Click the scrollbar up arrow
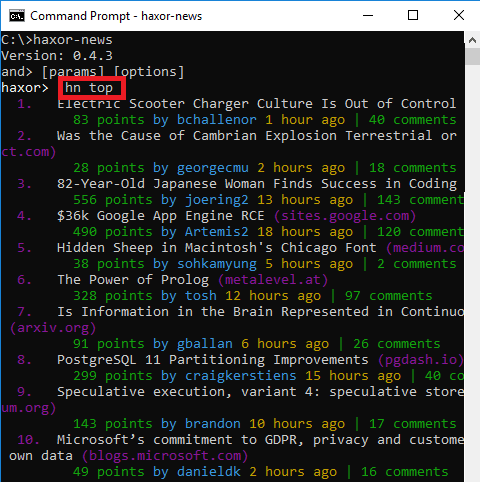The width and height of the screenshot is (480, 482). click(472, 40)
